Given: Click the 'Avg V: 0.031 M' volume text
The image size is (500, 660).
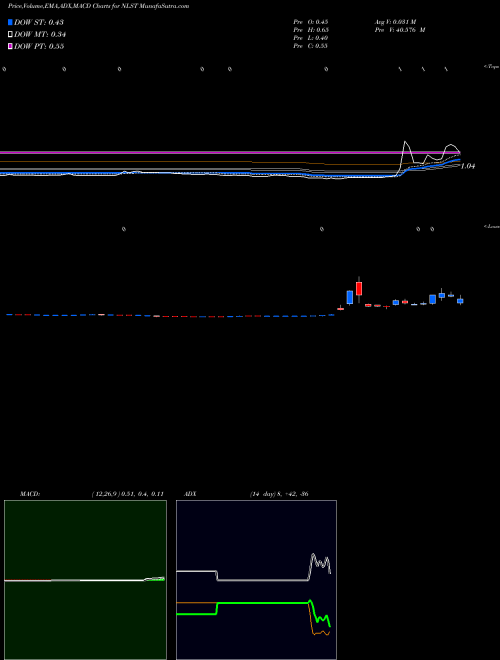Looking at the screenshot, I should coord(395,22).
